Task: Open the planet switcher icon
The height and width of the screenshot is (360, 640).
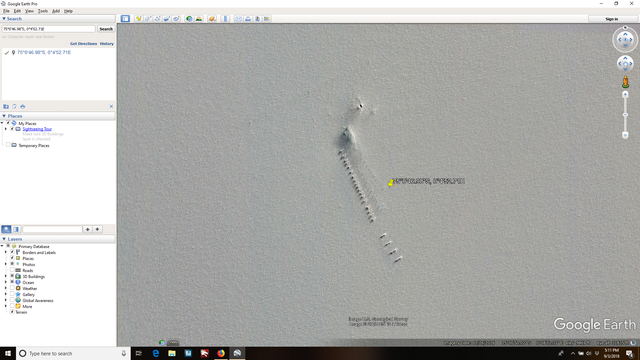Action: 212,19
